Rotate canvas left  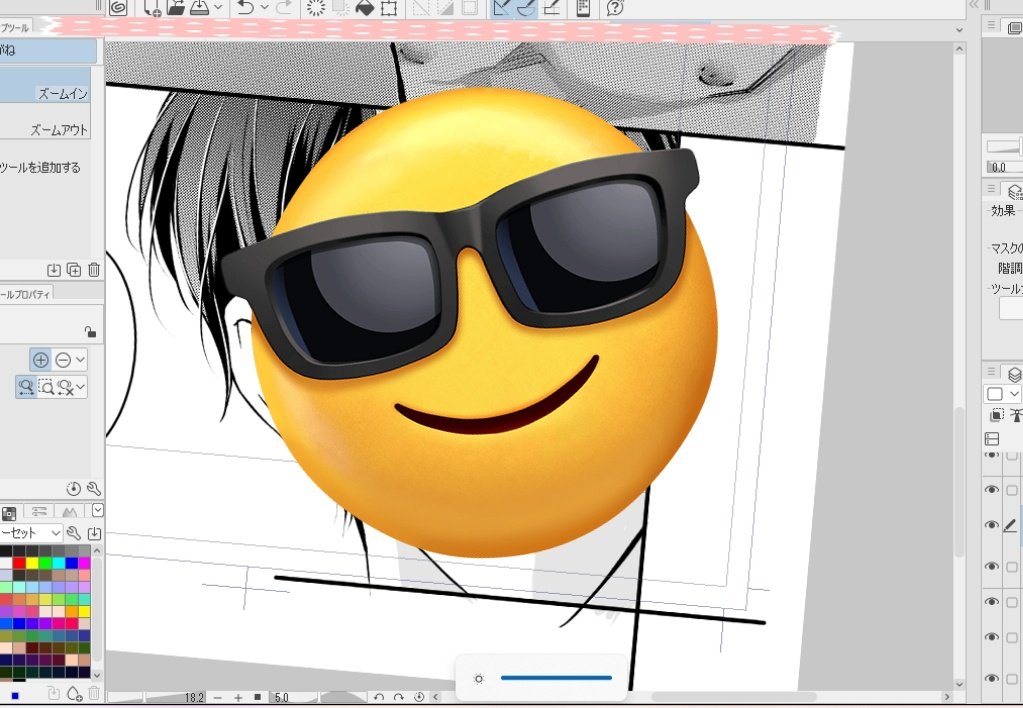click(378, 698)
